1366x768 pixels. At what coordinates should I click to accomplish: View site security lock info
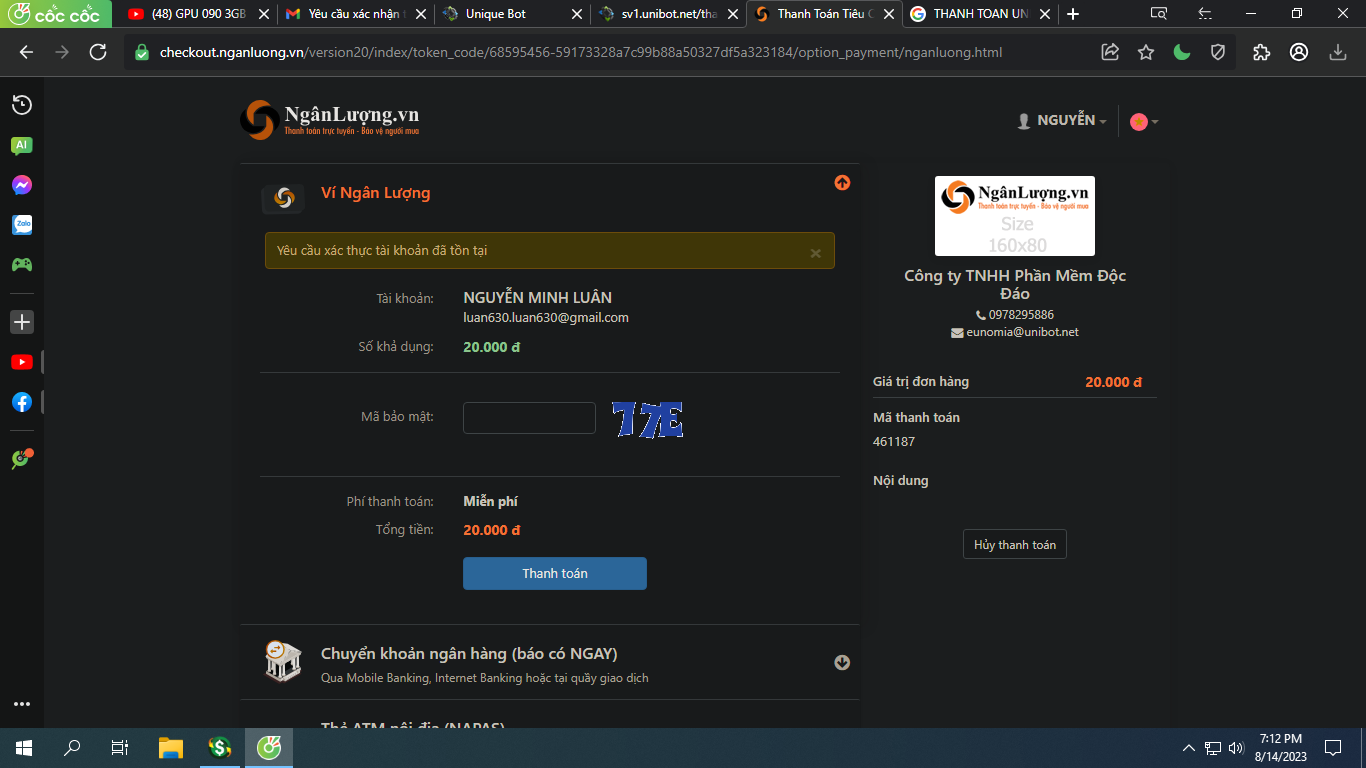click(142, 52)
